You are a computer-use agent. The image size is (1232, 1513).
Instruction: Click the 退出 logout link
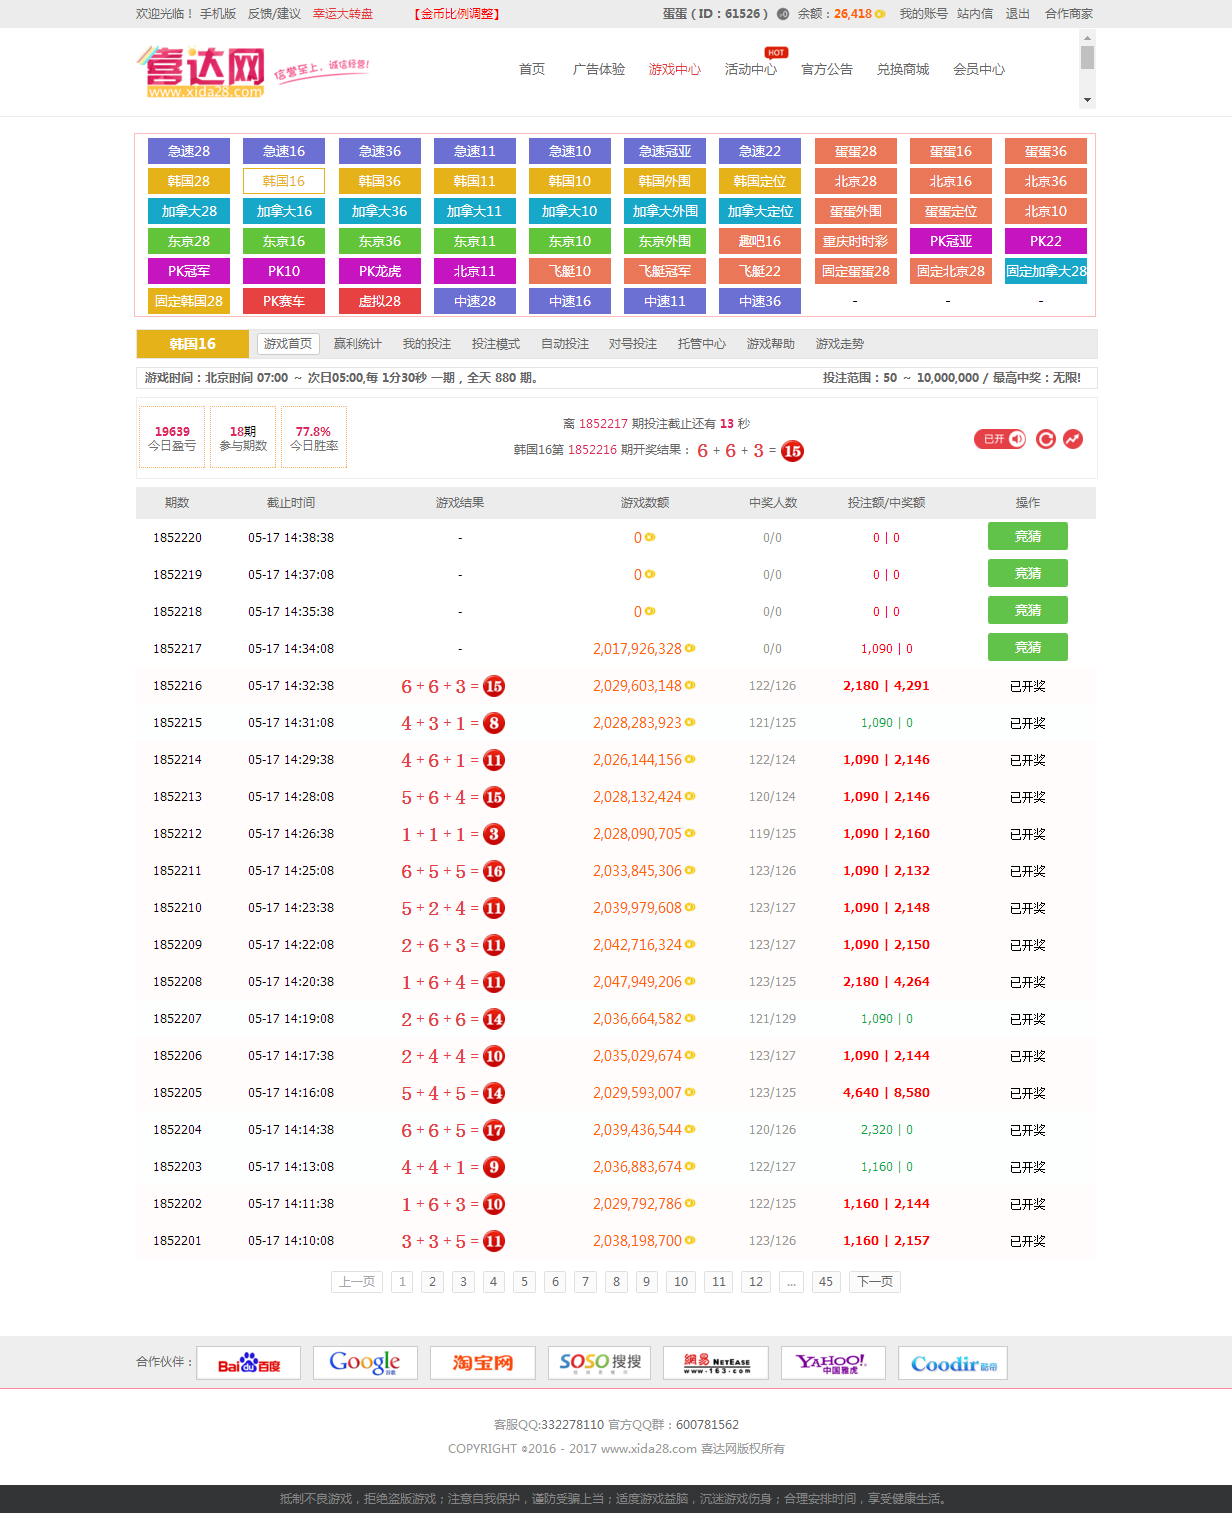[x=1017, y=14]
